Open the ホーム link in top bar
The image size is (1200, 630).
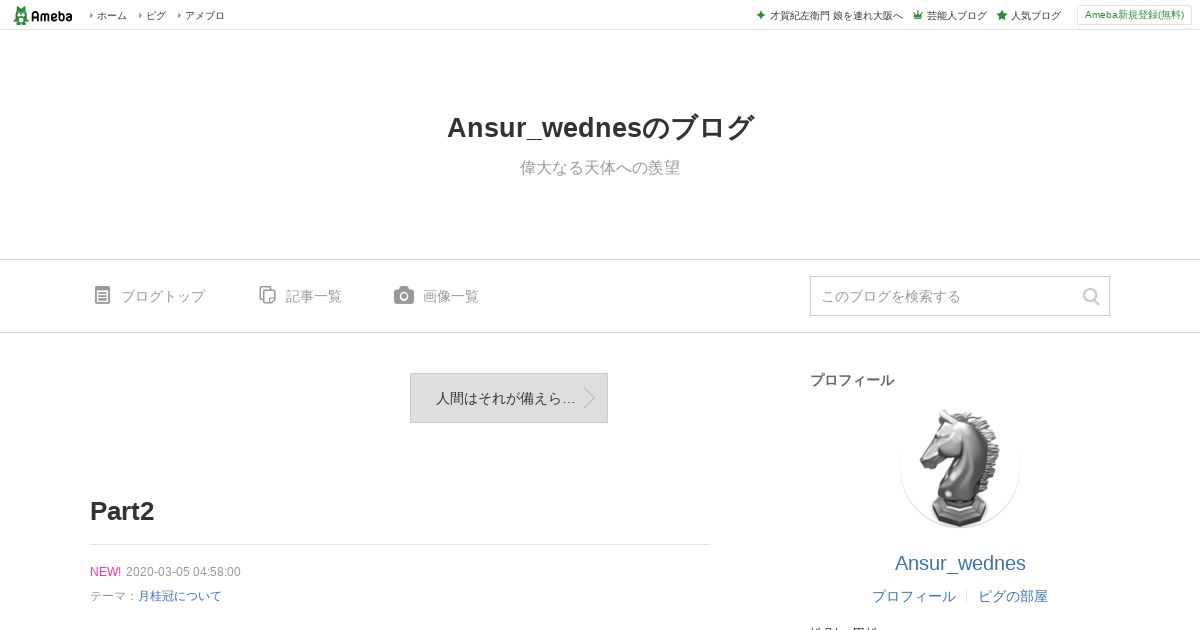[111, 15]
